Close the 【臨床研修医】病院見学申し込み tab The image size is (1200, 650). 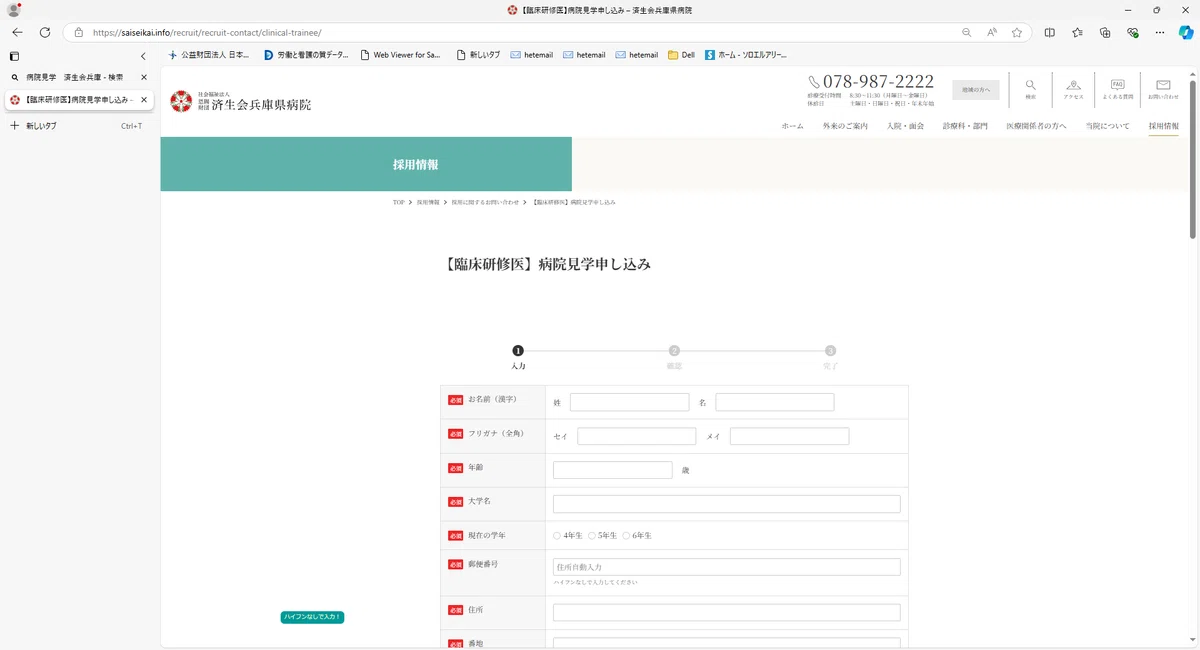click(x=143, y=100)
